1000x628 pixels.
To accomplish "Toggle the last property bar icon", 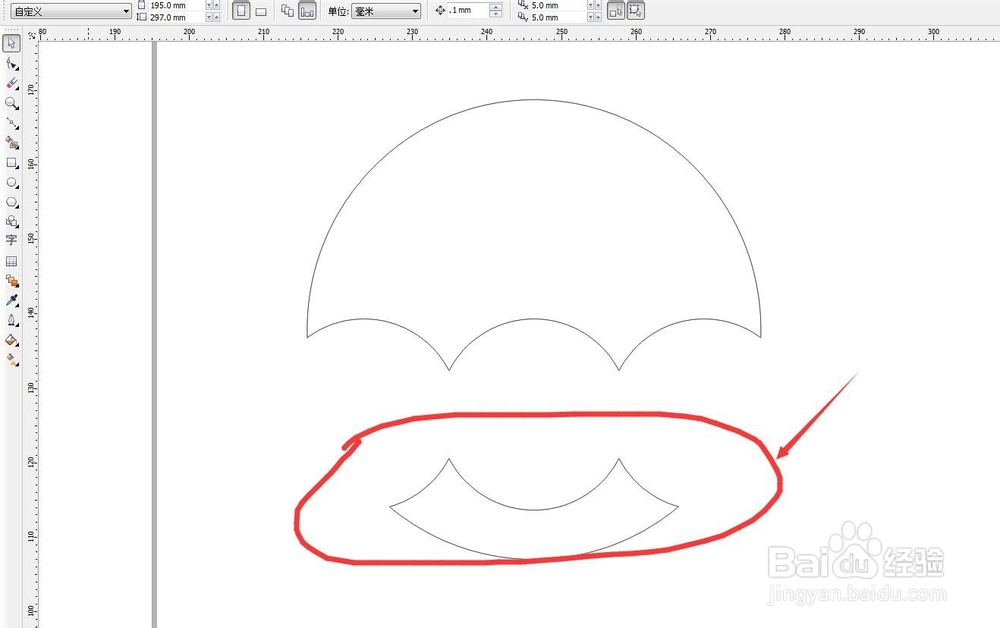I will 635,11.
